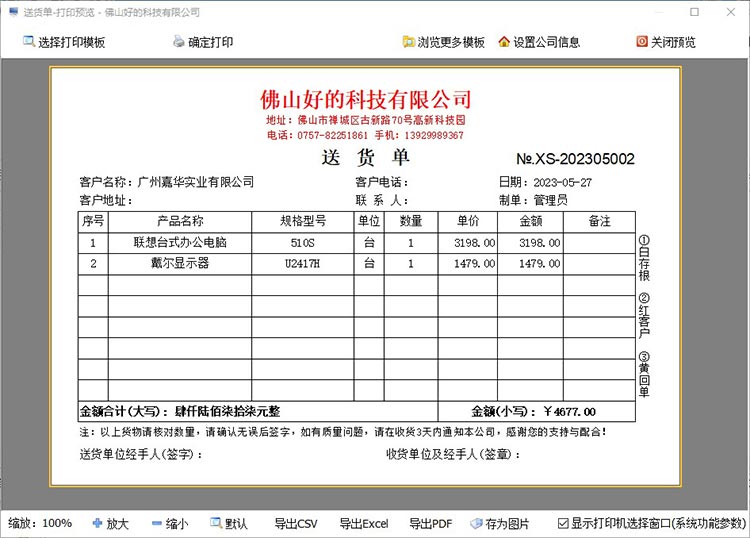750x538 pixels.
Task: Reset zoom with 默认
Action: [236, 524]
